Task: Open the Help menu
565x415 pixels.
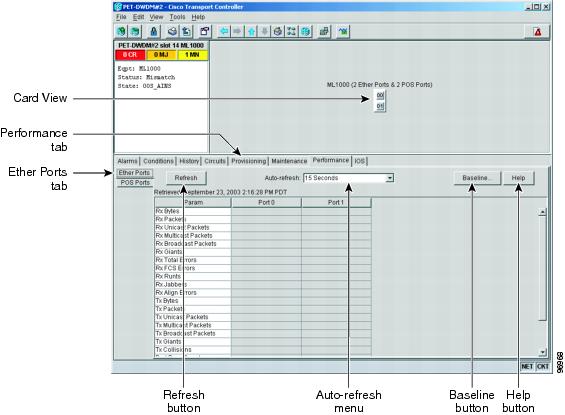Action: coord(198,17)
